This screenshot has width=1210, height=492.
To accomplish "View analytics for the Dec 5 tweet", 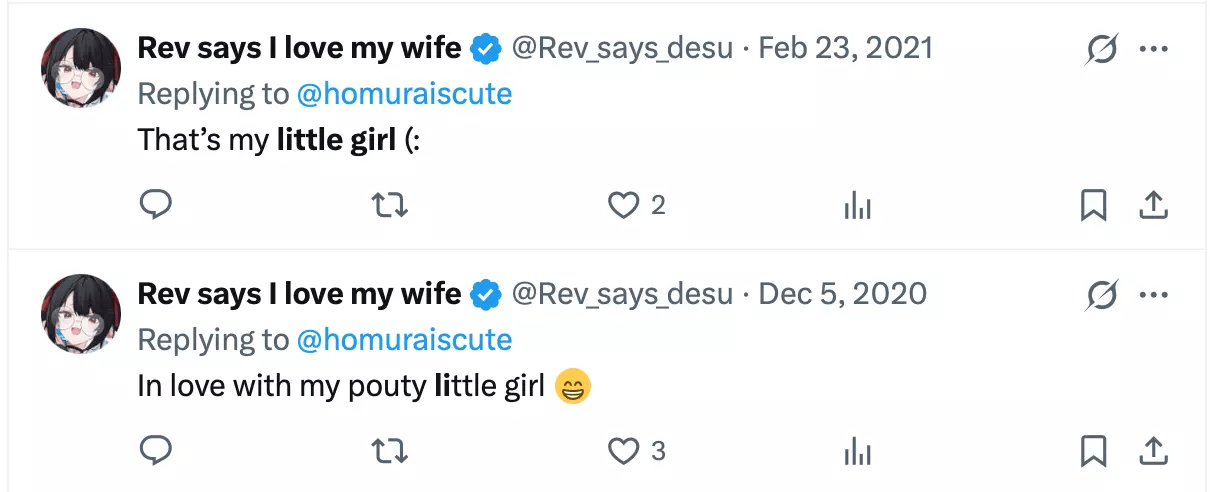I will click(x=858, y=452).
